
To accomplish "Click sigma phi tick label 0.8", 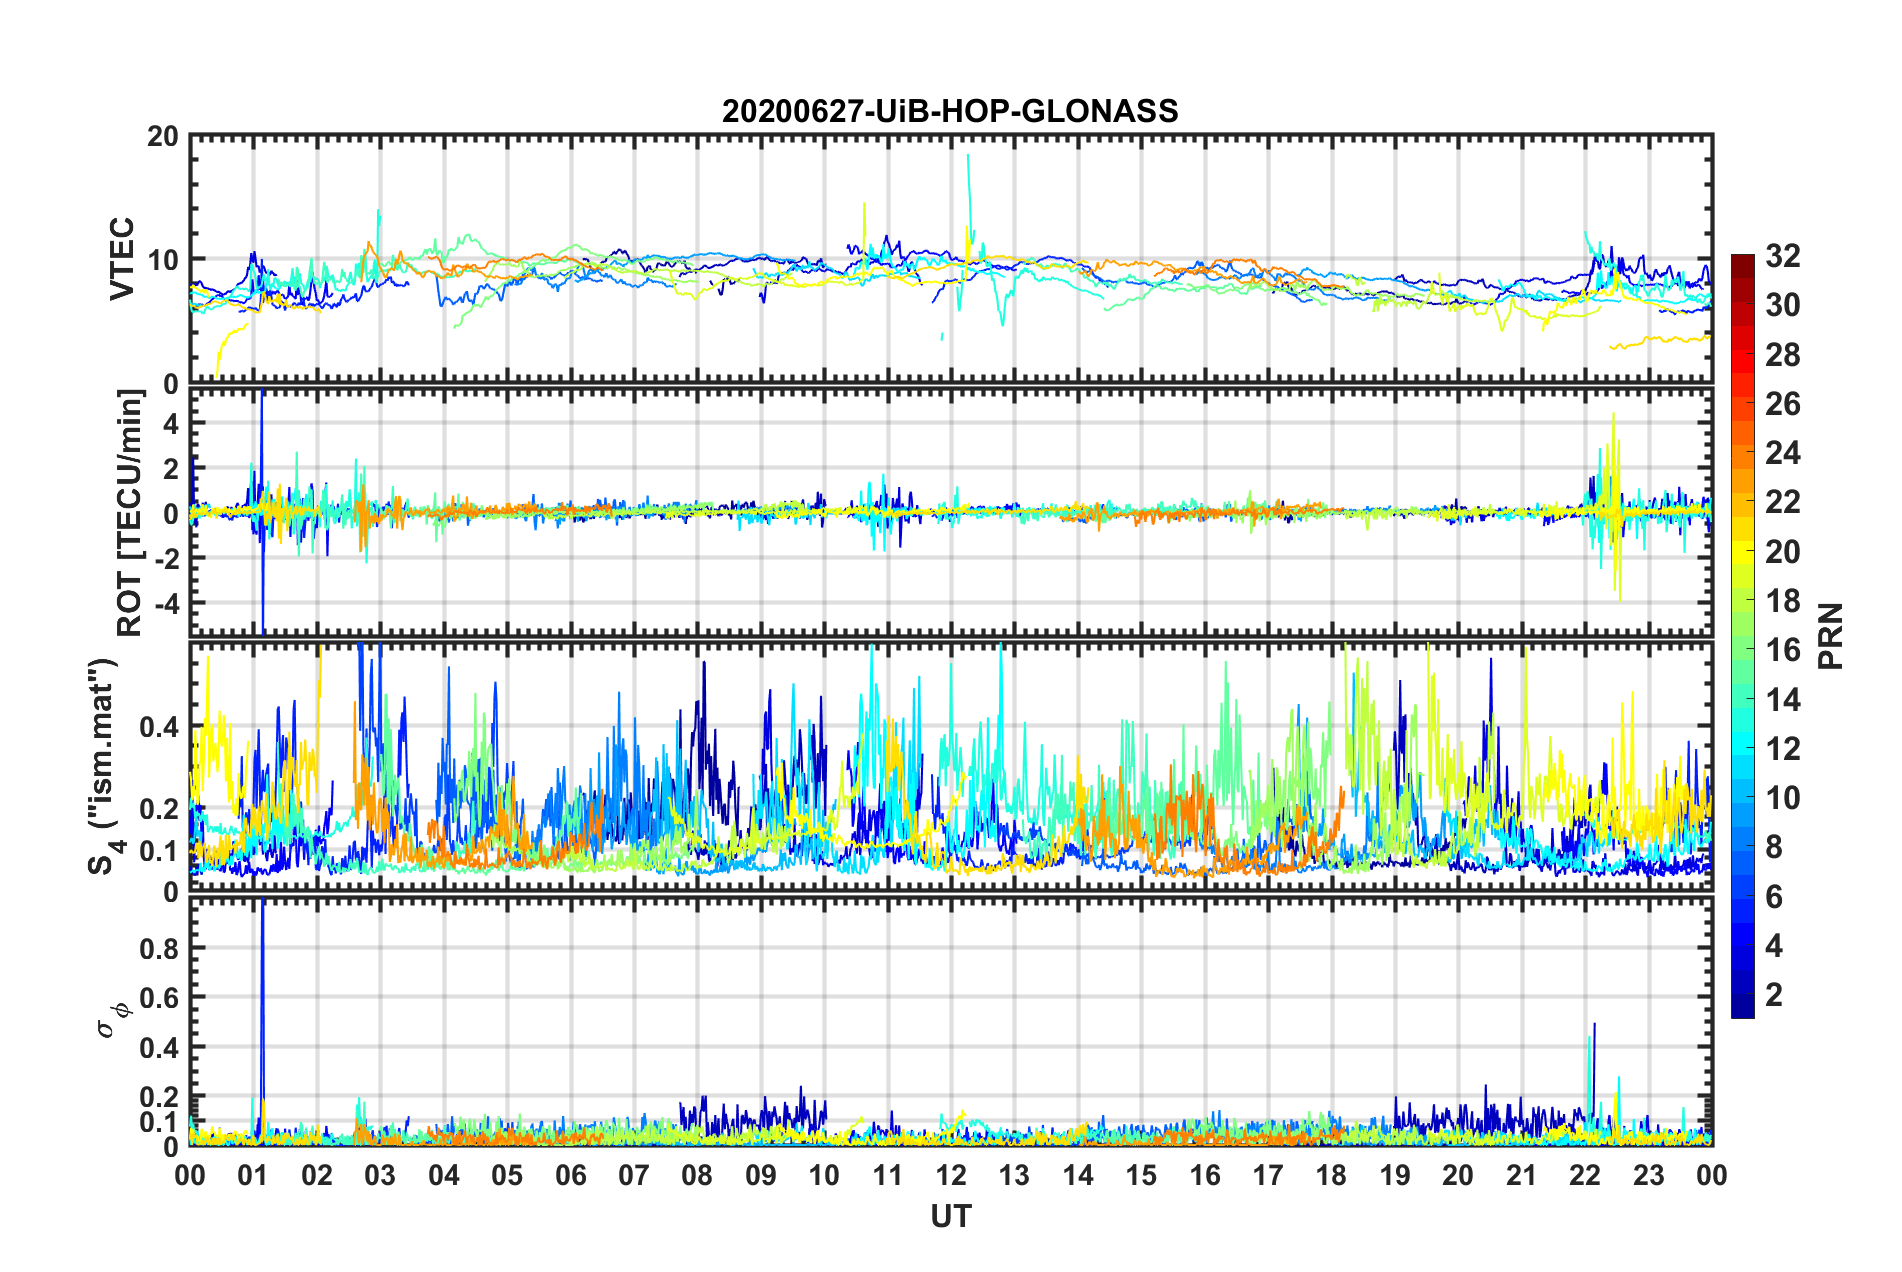I will point(160,948).
